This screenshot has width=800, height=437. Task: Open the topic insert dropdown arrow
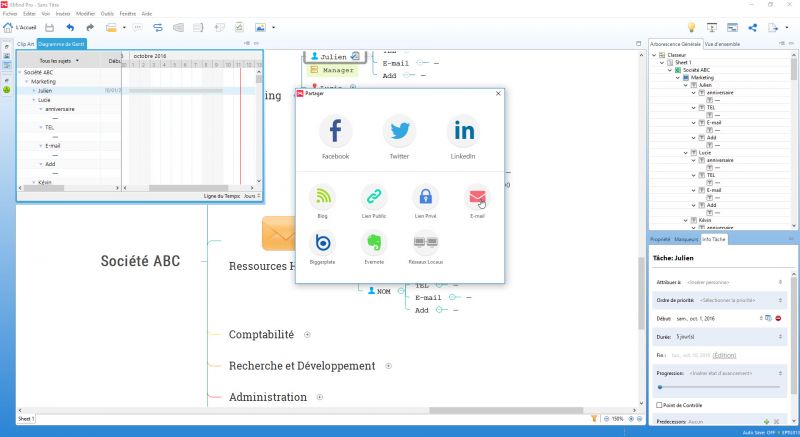(124, 28)
